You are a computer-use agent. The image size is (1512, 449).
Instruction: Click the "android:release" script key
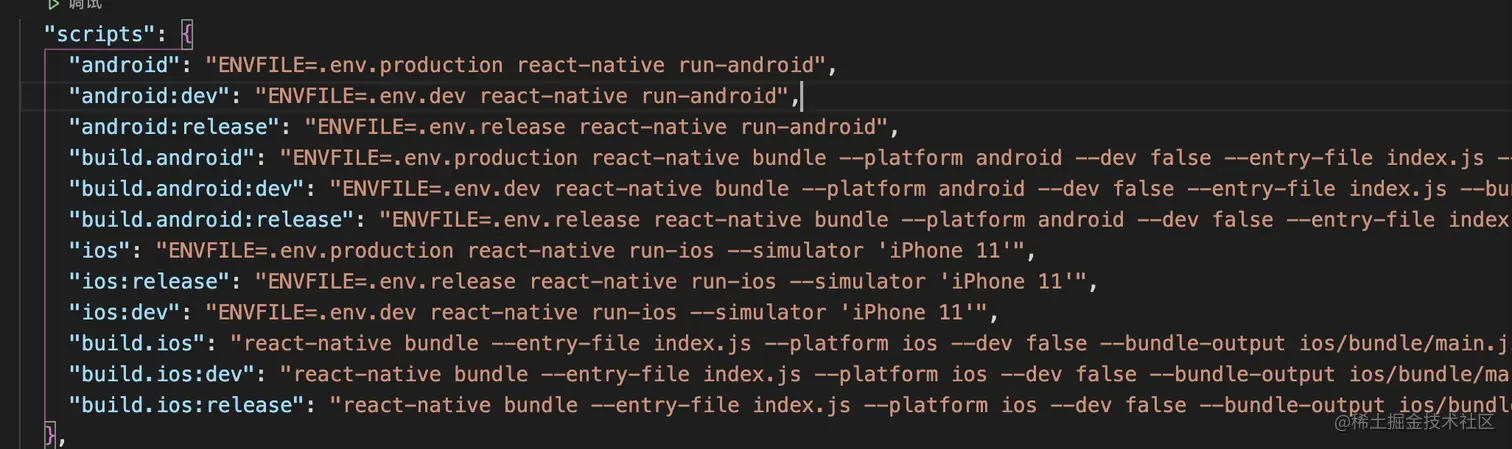click(174, 127)
